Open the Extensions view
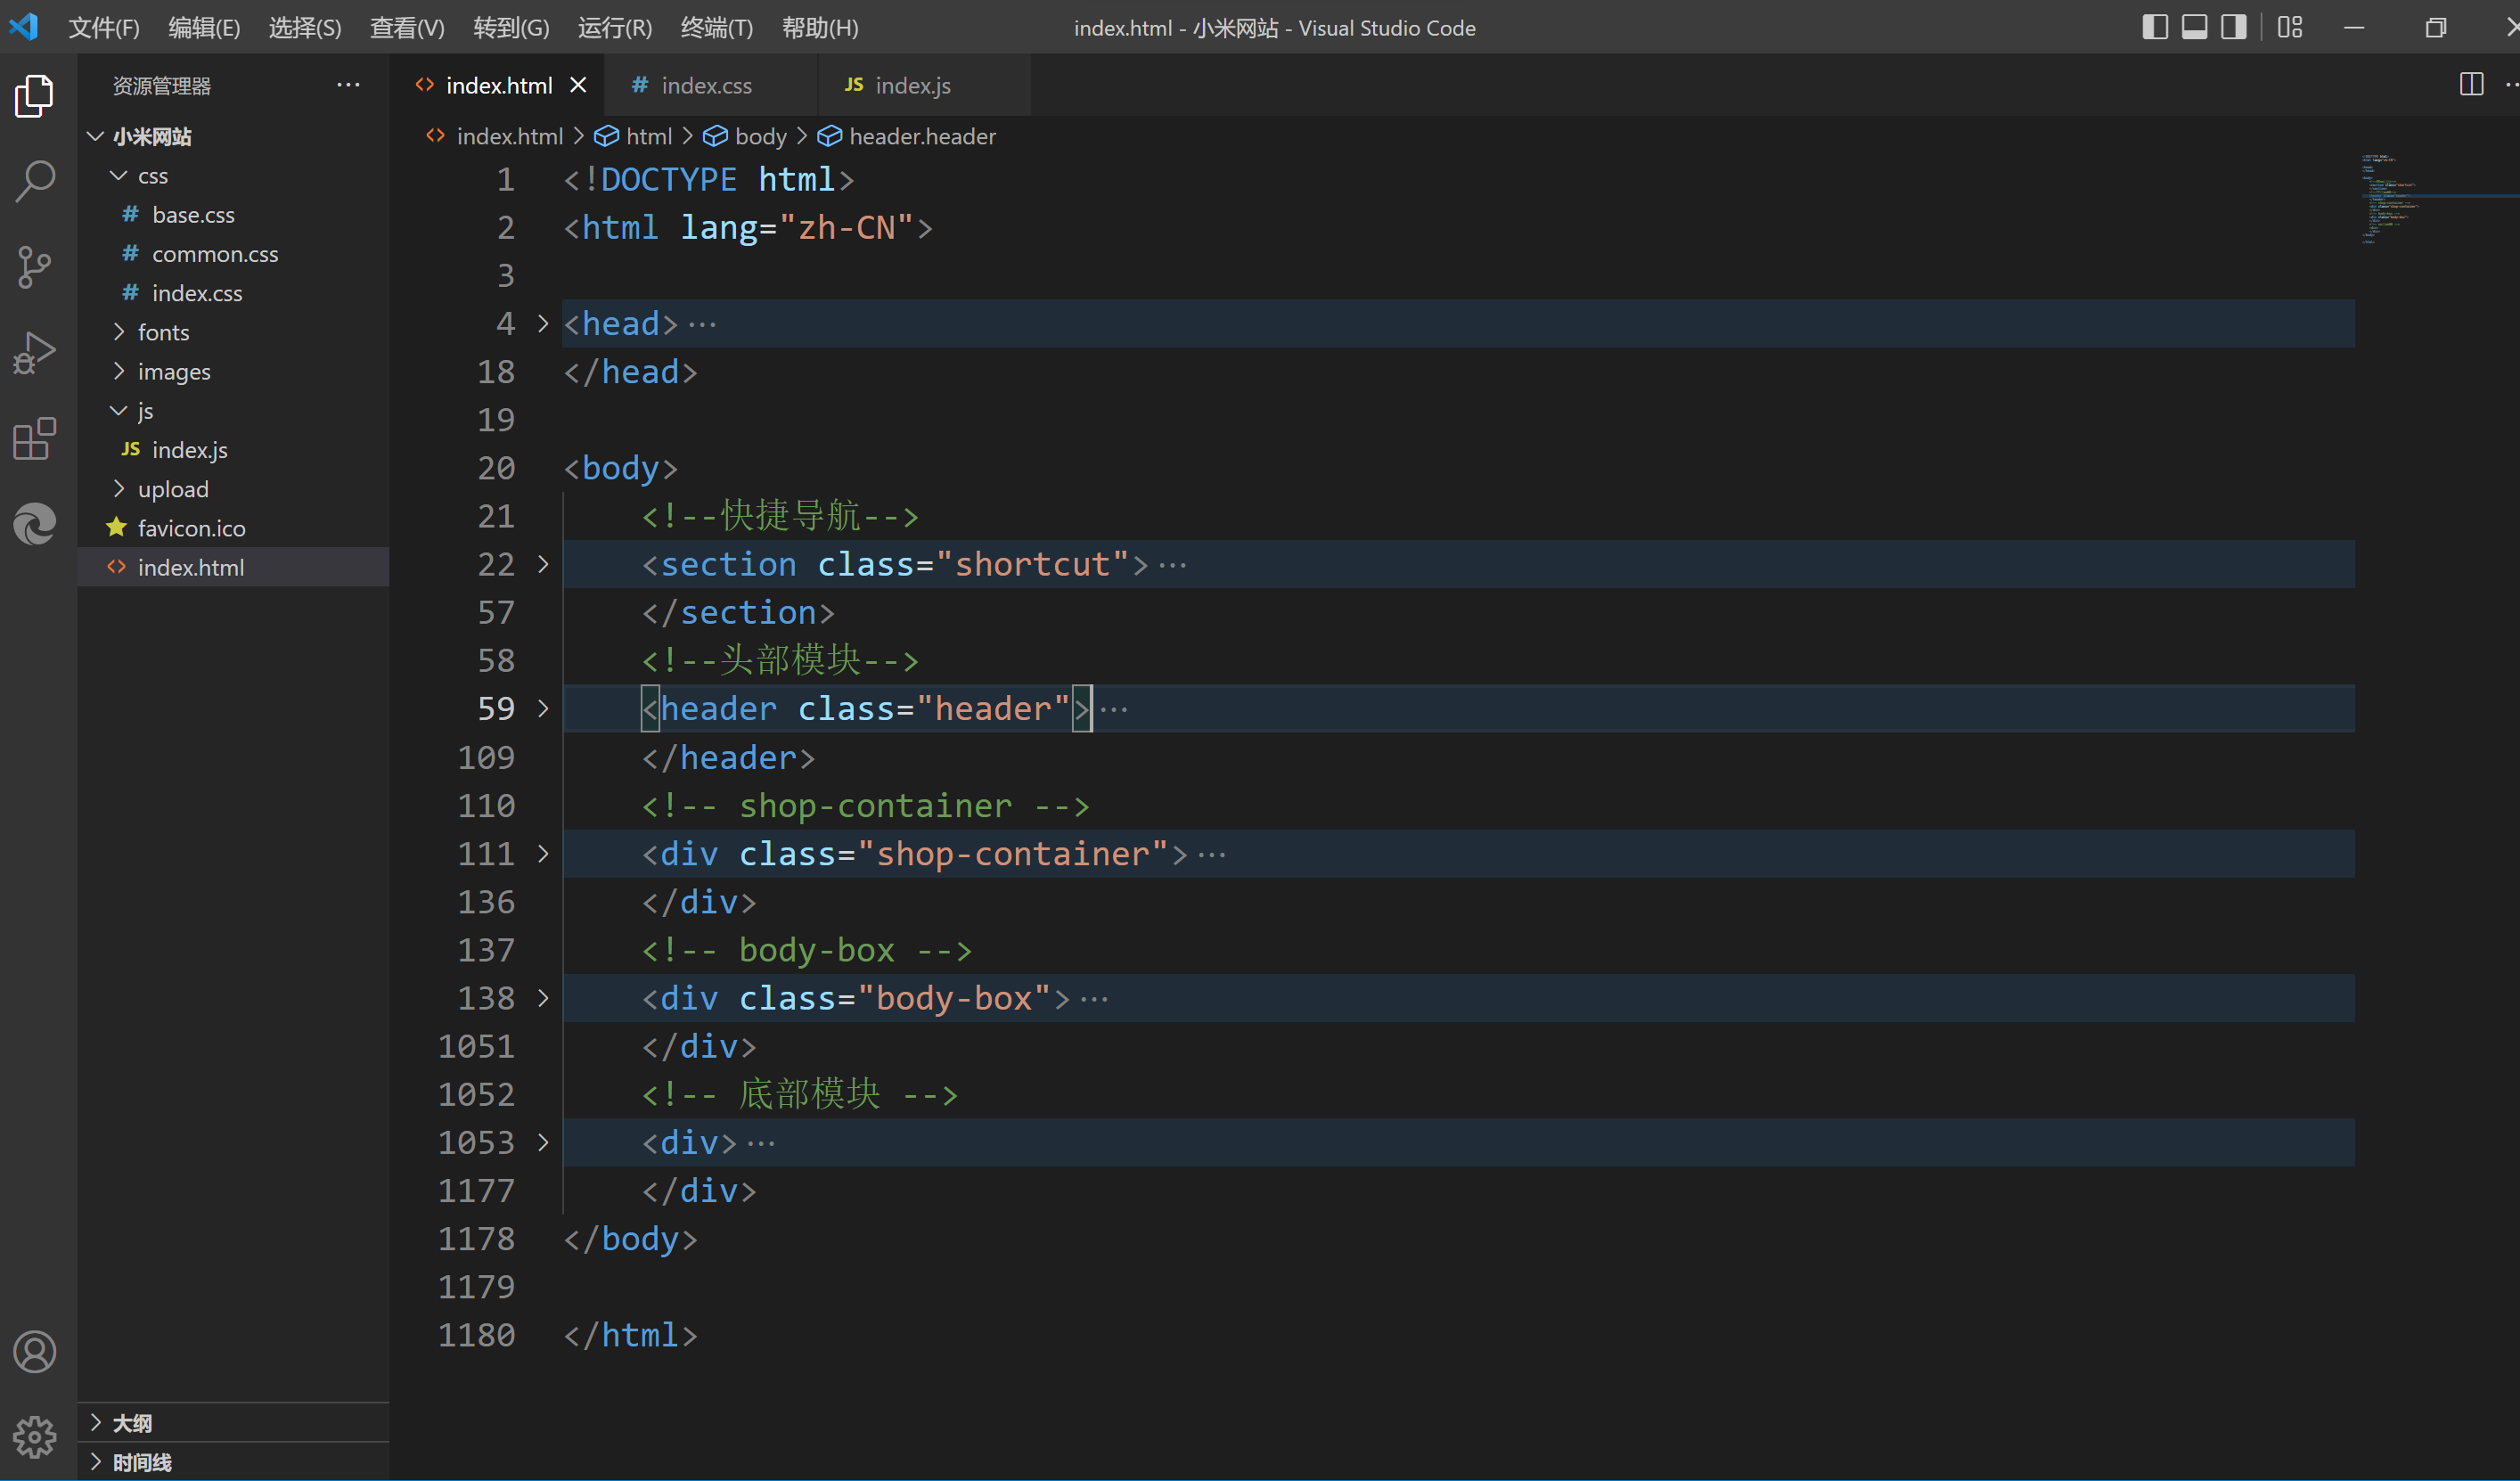Viewport: 2520px width, 1481px height. tap(36, 439)
